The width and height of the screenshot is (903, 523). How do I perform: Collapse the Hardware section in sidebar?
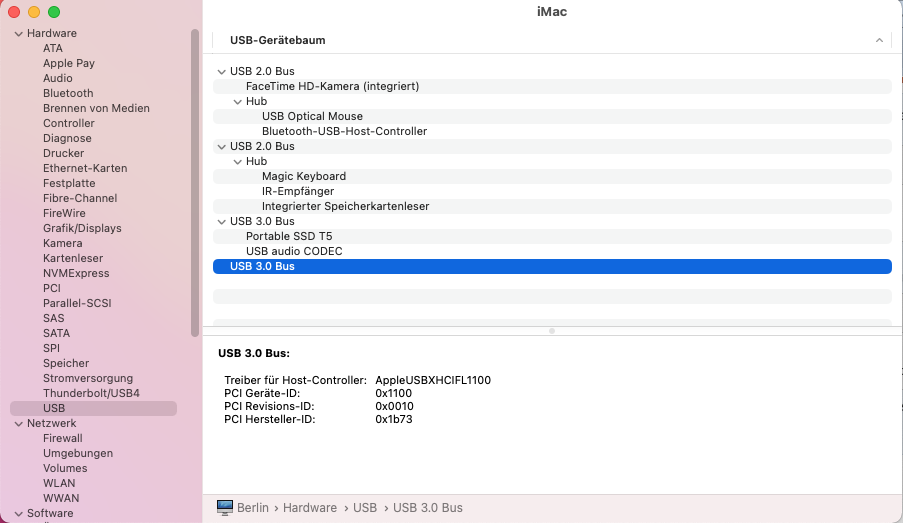(x=18, y=33)
